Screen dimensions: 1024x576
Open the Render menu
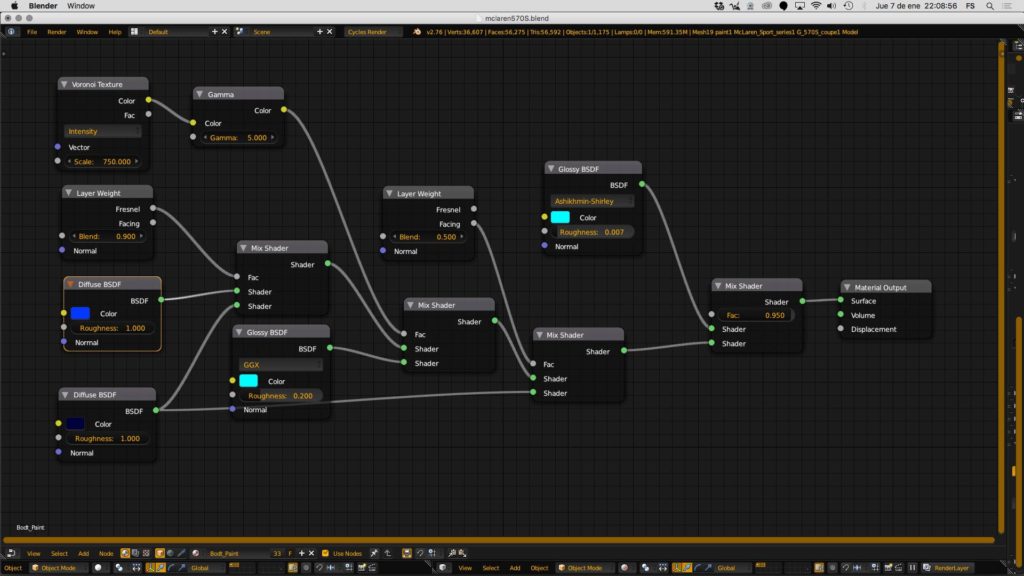[x=57, y=32]
